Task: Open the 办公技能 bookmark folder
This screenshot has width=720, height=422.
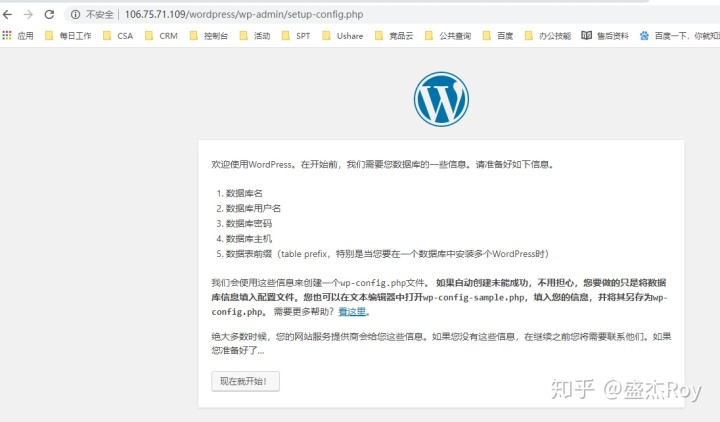Action: click(548, 36)
